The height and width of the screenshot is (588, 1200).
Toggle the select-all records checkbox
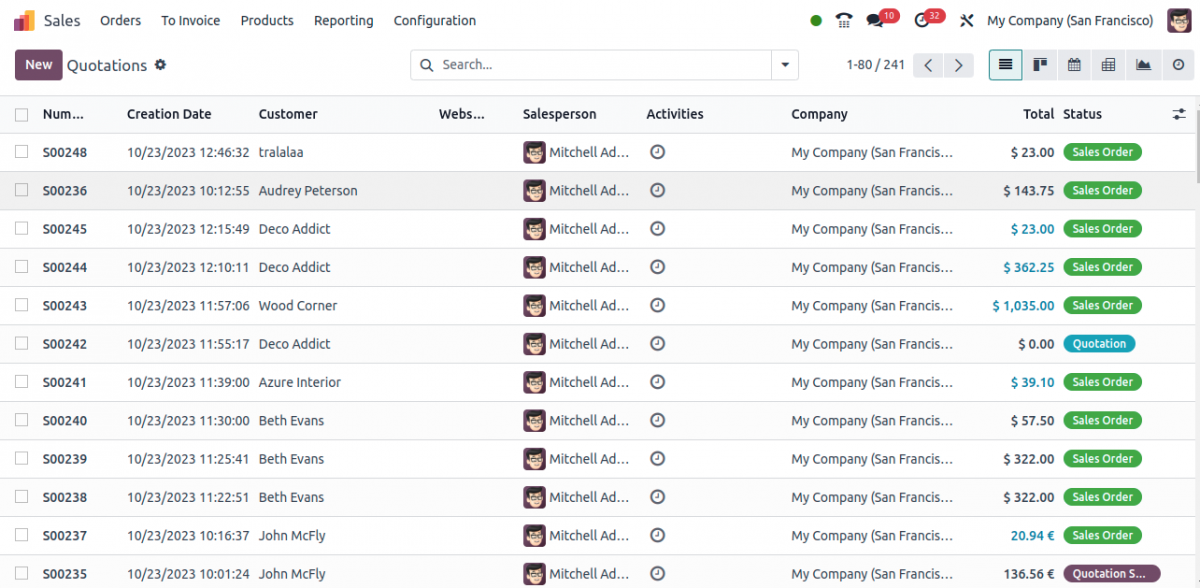coord(21,115)
